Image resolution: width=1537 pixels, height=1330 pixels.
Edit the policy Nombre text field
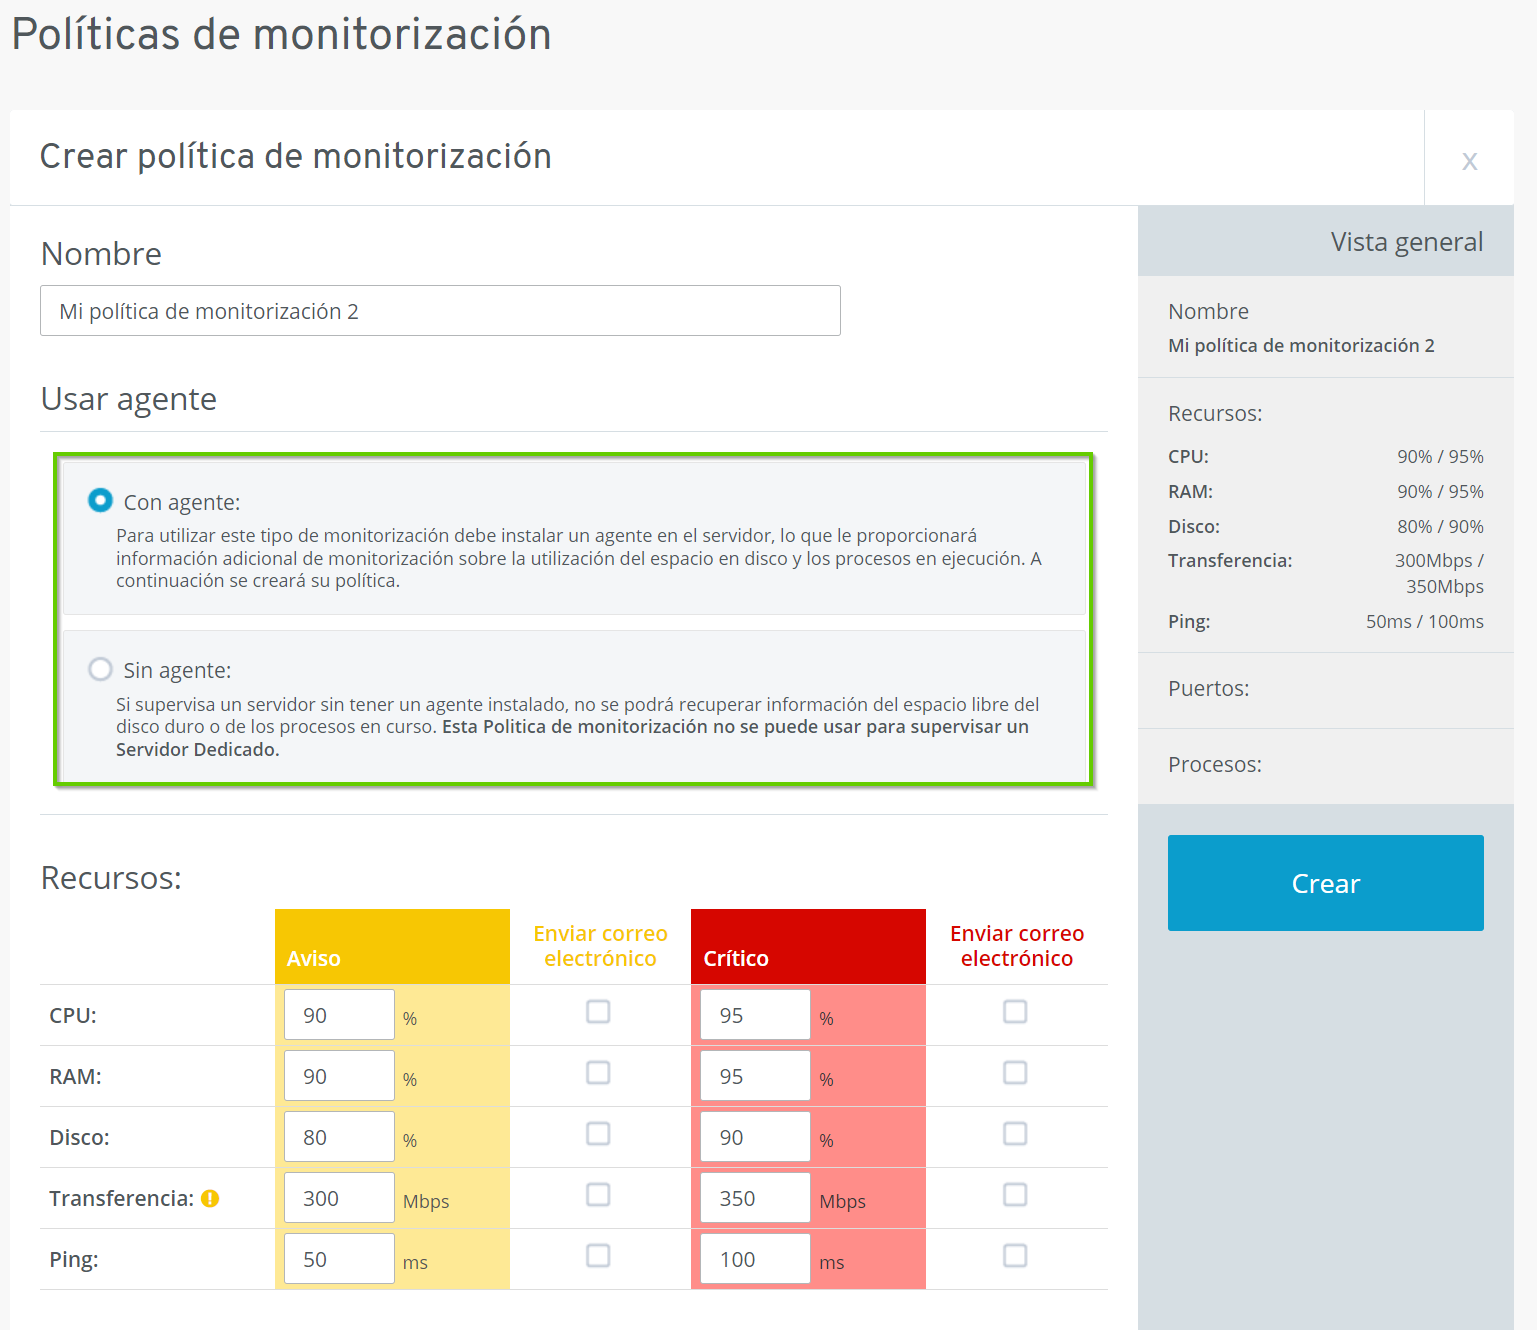(x=440, y=311)
